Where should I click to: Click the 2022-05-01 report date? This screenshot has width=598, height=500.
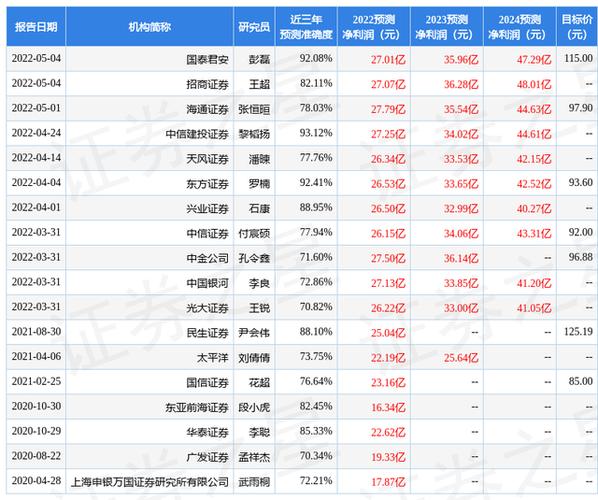click(36, 108)
